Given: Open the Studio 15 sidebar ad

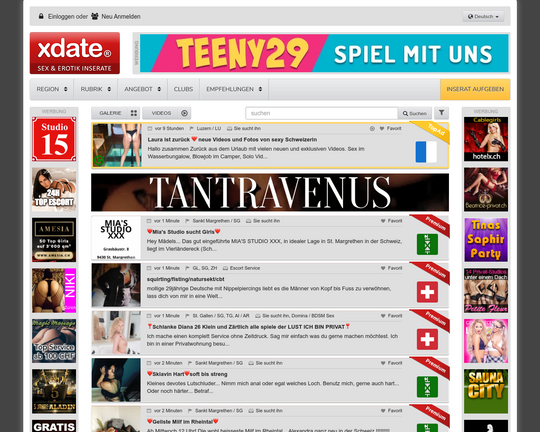Looking at the screenshot, I should tap(54, 139).
